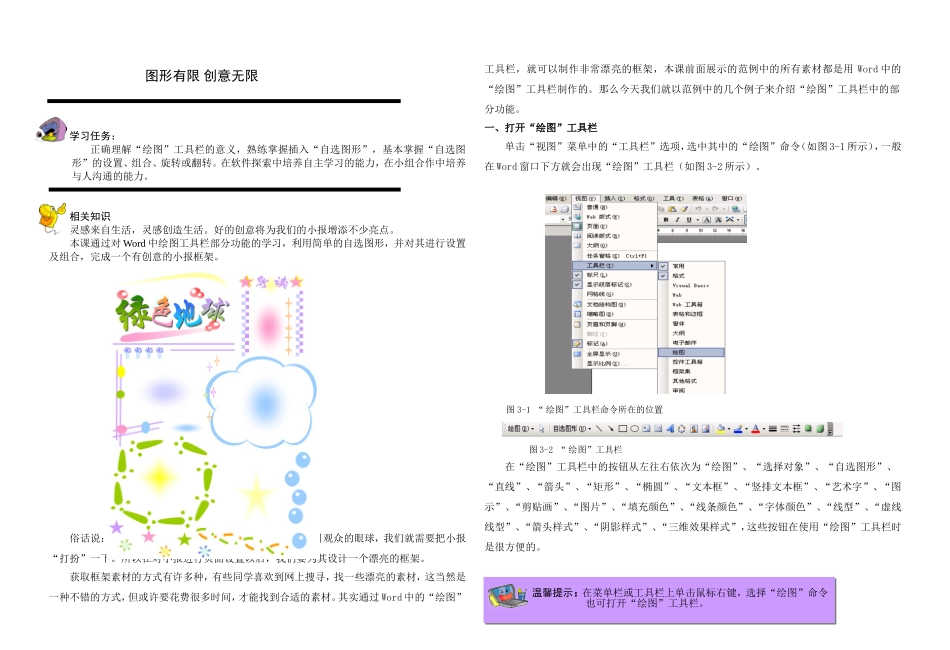This screenshot has height=650, width=950.
Task: Uncheck the 格式 toolbar in submenu
Action: coord(692,276)
